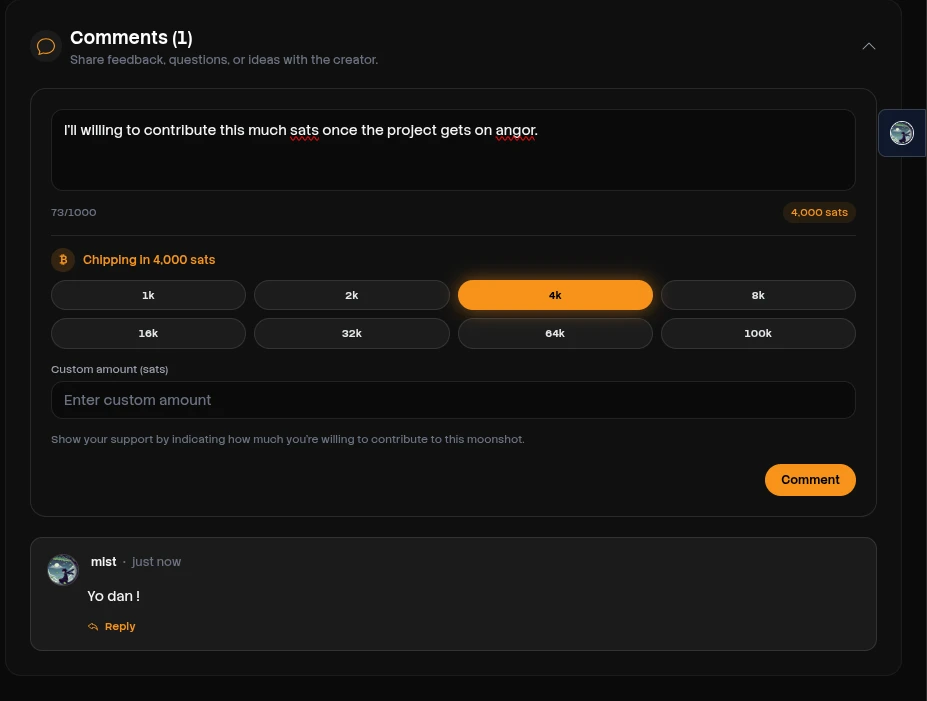Click the reply arrow icon
927x701 pixels.
93,627
